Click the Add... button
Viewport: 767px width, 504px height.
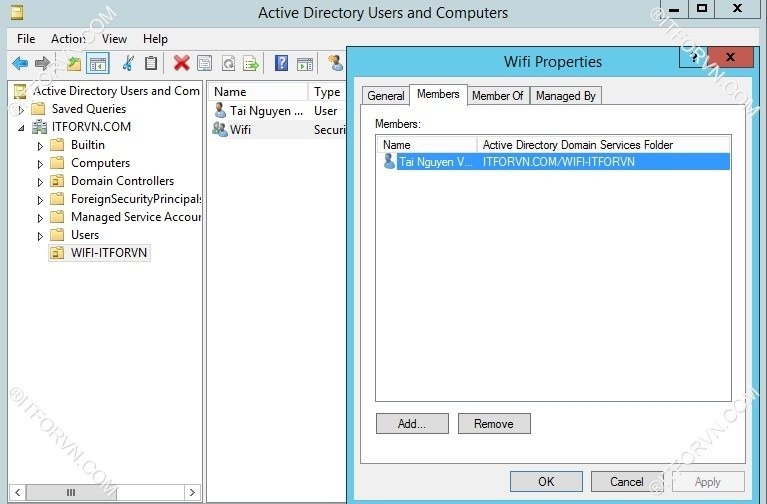pos(412,423)
